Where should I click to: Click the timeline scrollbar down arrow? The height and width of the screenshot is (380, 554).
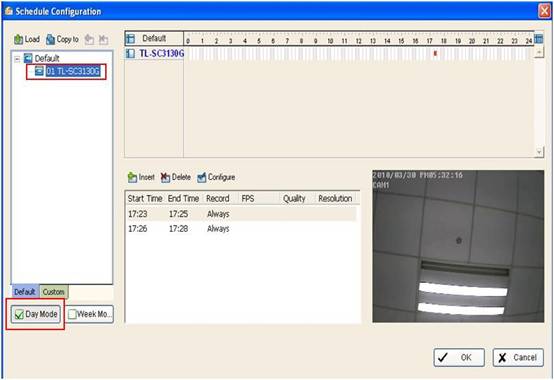[x=539, y=152]
